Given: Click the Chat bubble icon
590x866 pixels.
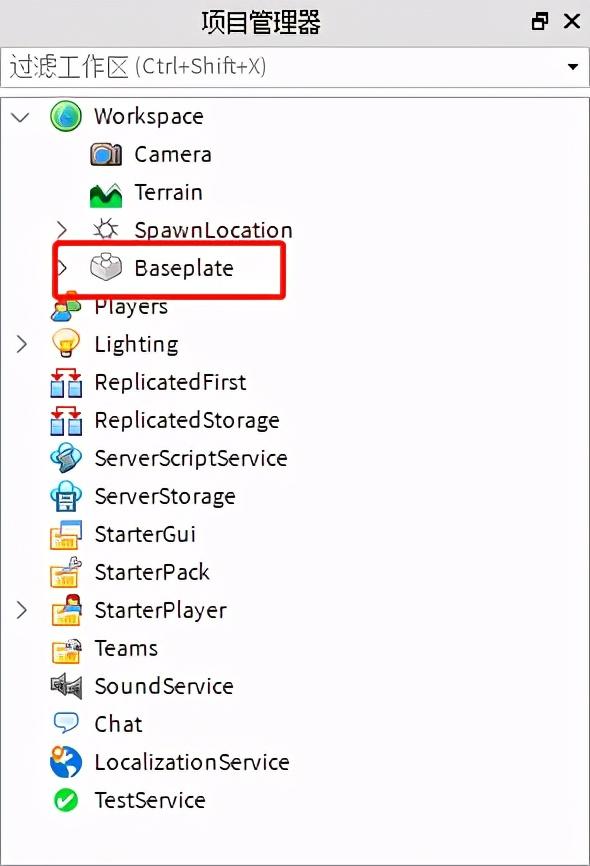Looking at the screenshot, I should click(x=66, y=724).
